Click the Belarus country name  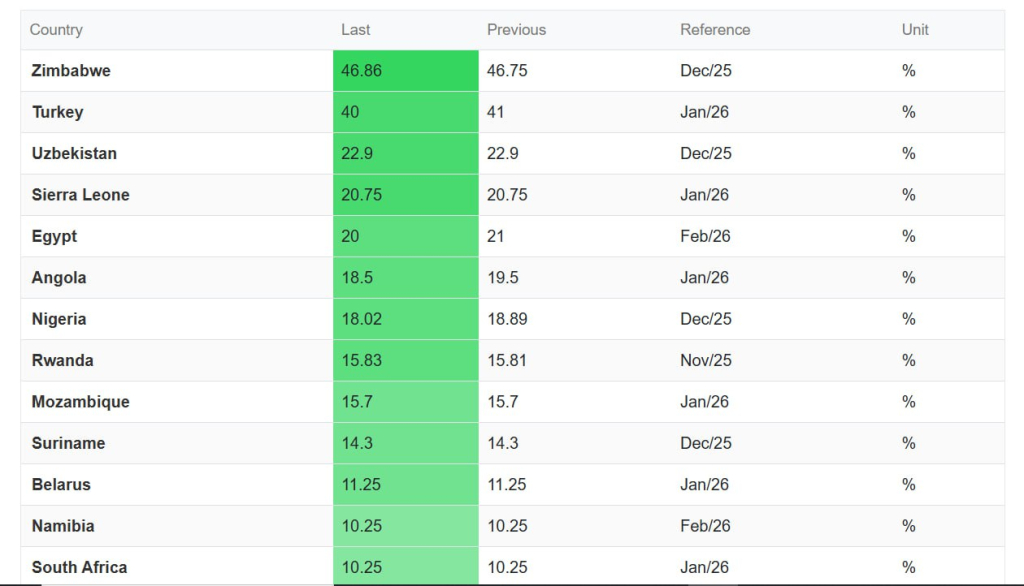tap(61, 484)
